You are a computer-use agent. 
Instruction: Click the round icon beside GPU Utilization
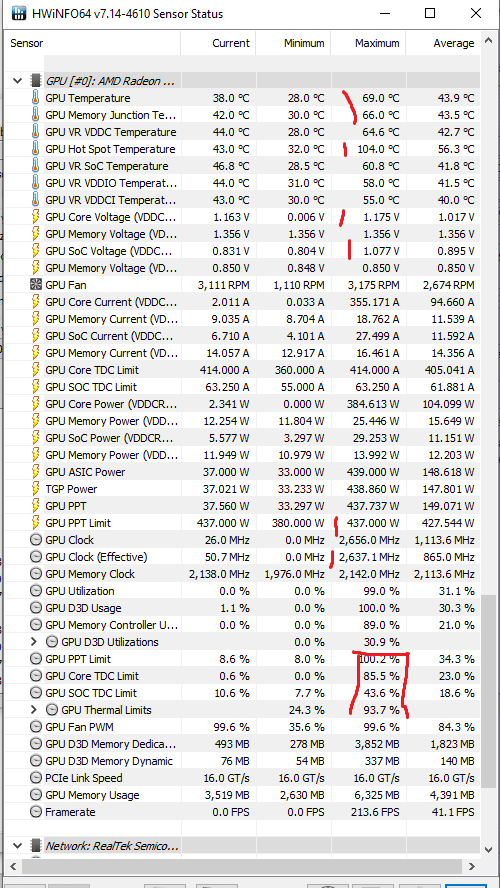36,591
